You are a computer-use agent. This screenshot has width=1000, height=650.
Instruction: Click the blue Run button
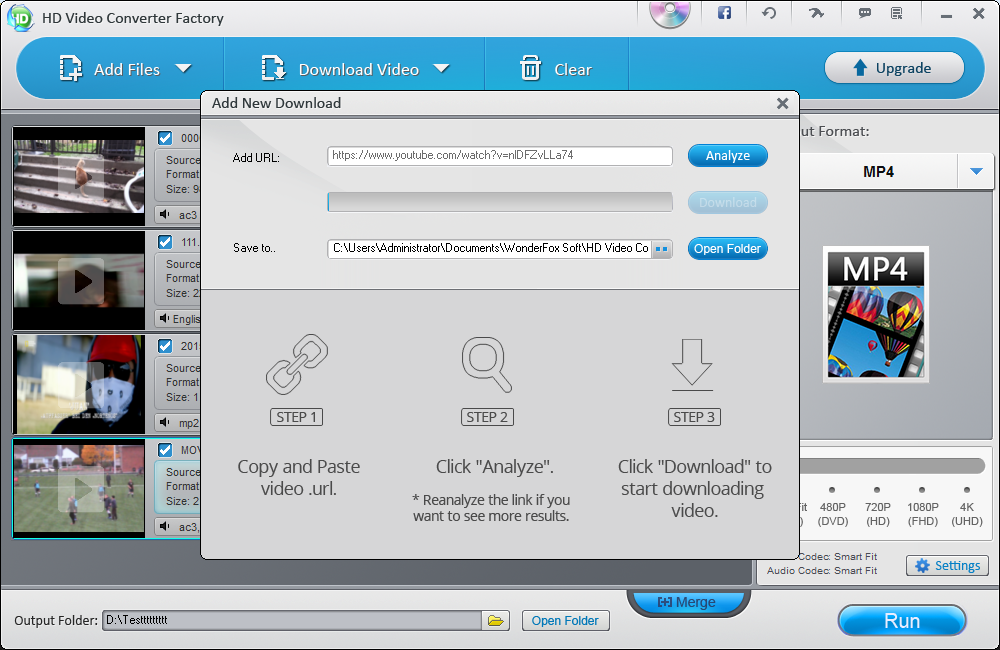click(902, 621)
